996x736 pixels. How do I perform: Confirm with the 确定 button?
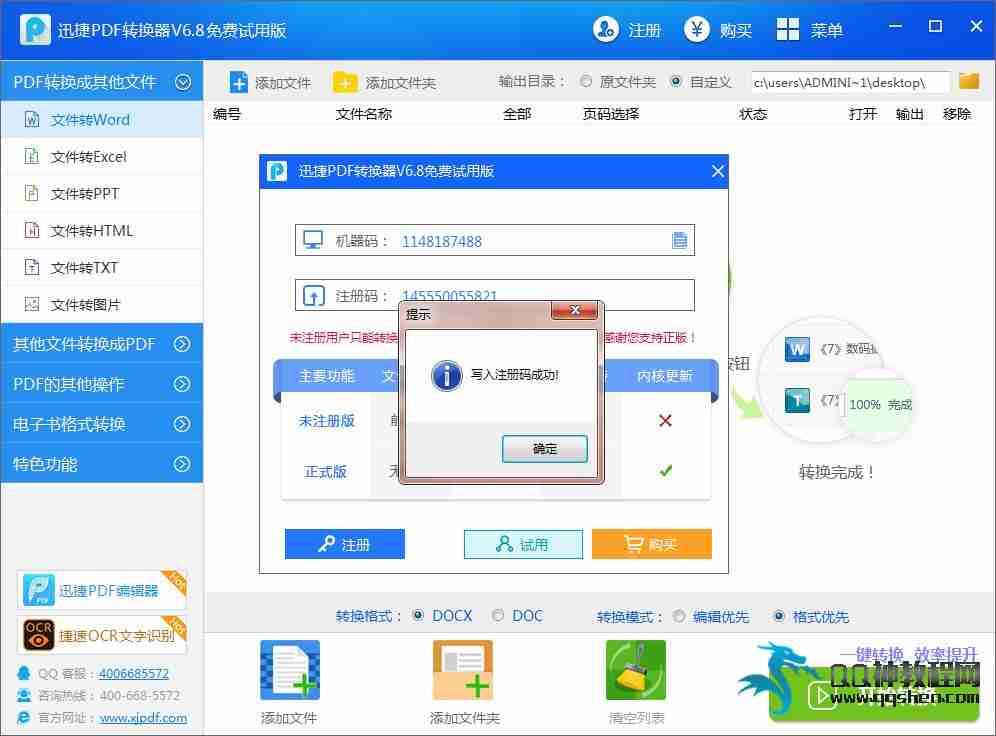point(544,448)
